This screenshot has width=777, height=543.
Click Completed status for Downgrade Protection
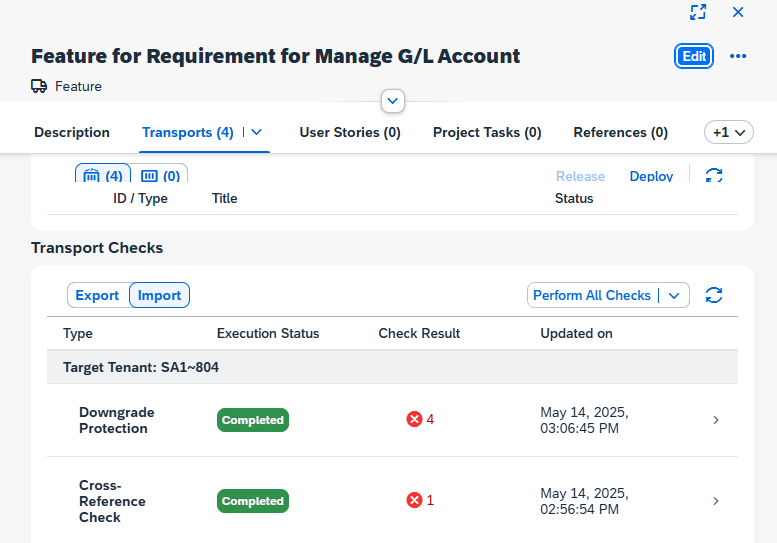253,420
